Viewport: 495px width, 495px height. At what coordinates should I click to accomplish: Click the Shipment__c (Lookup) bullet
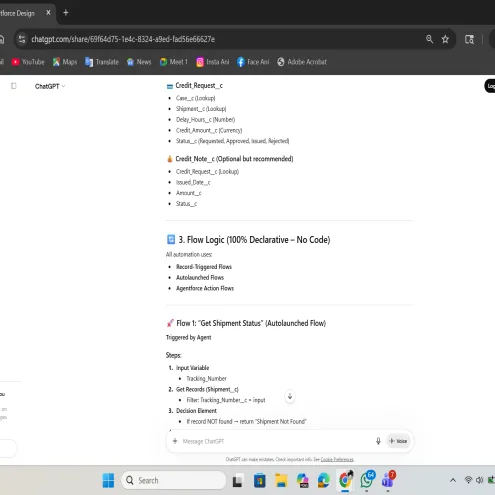pos(201,109)
